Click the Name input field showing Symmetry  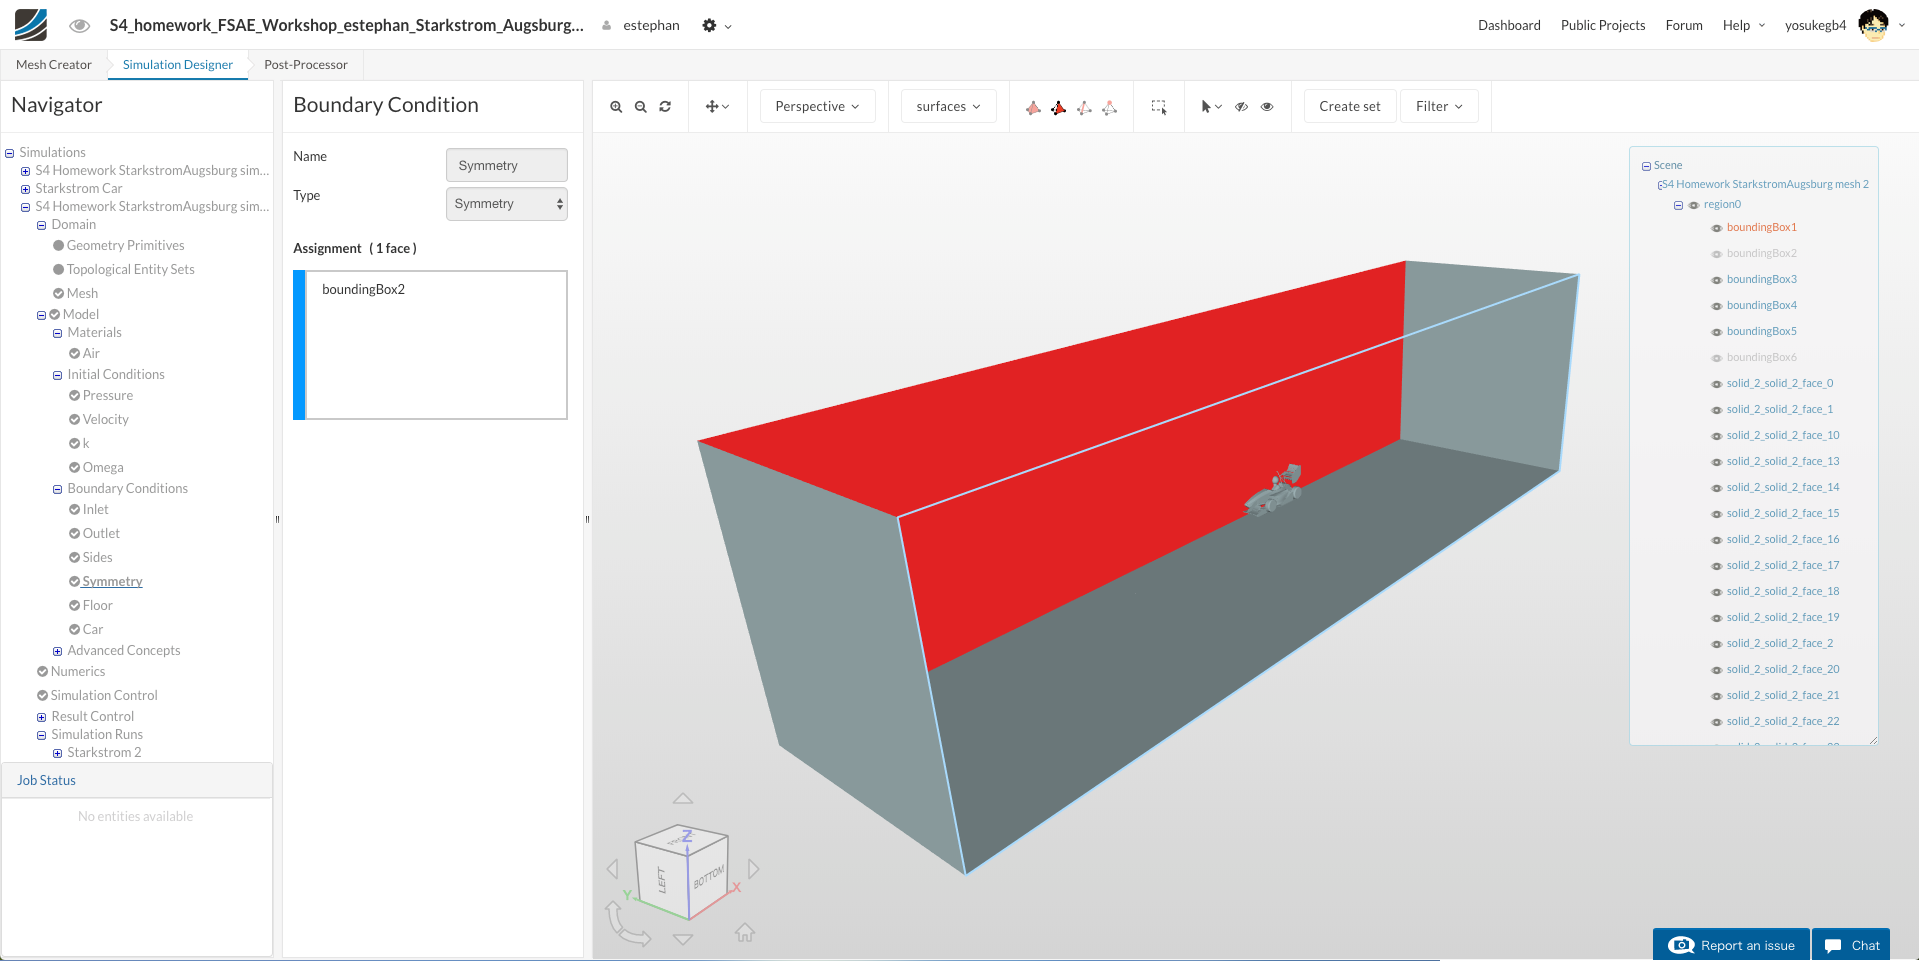pos(506,165)
